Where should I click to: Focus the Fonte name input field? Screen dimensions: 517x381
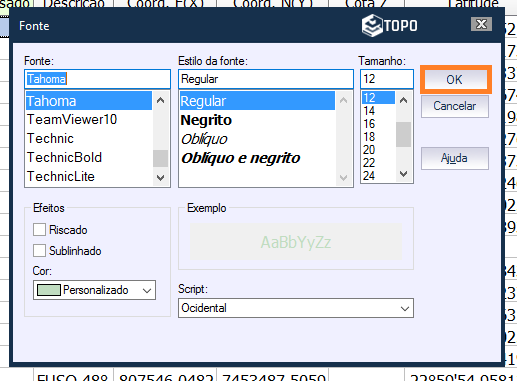click(x=97, y=79)
